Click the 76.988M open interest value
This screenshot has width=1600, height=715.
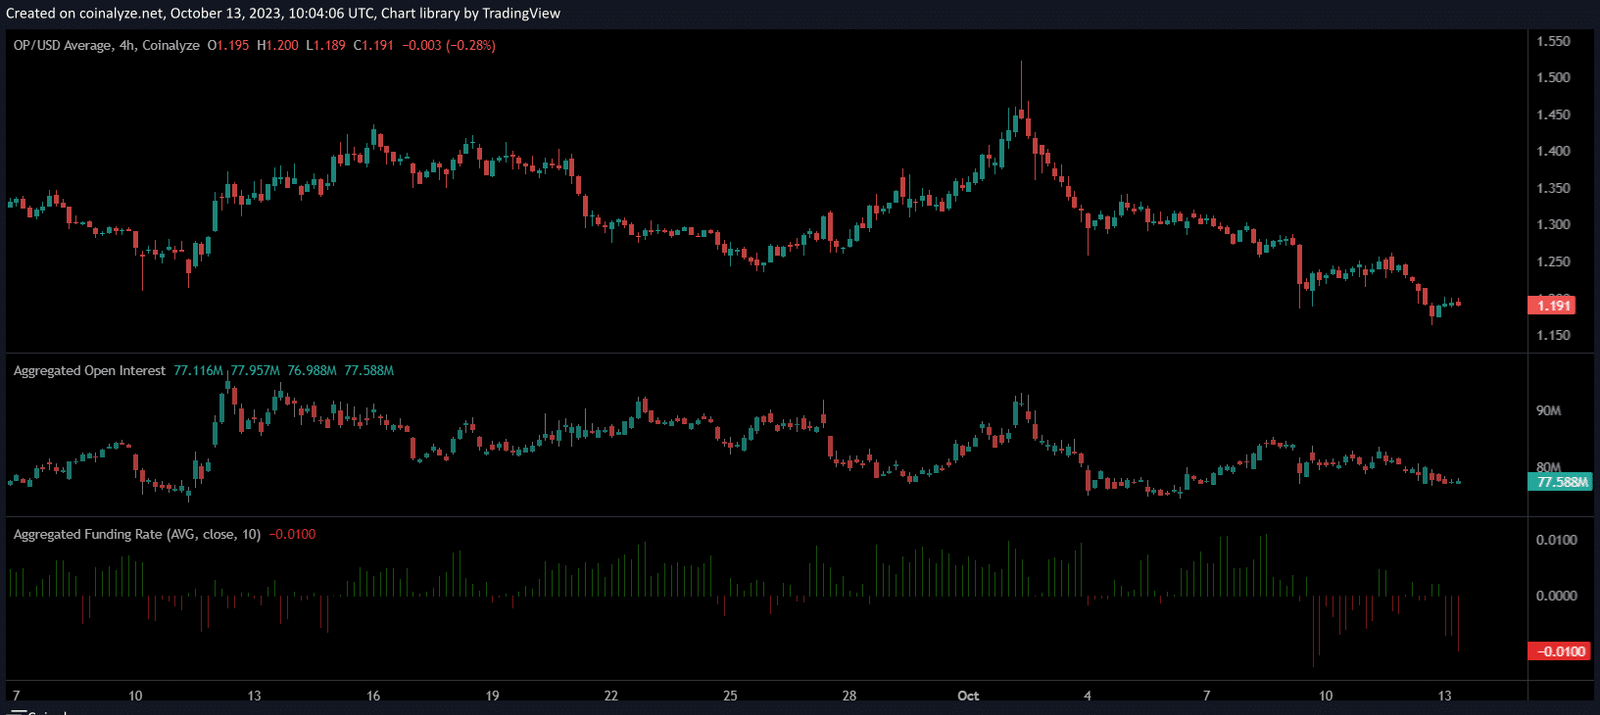pyautogui.click(x=312, y=371)
